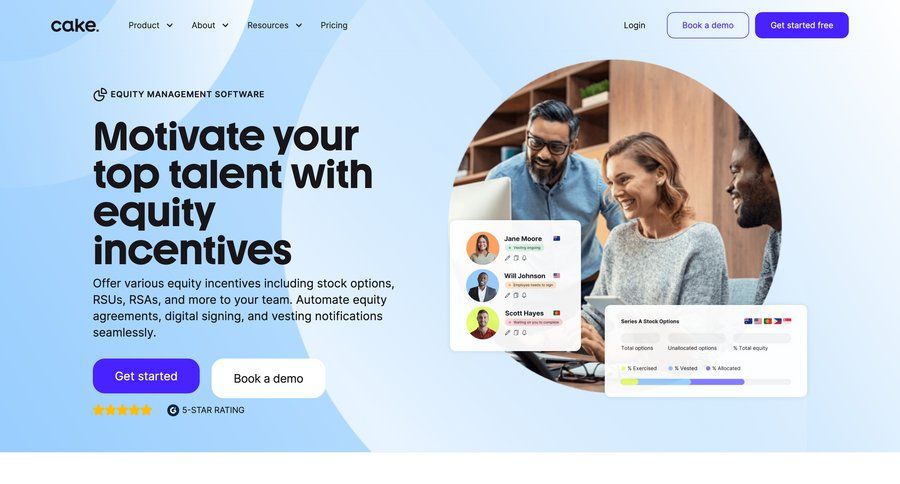This screenshot has height=484, width=900.
Task: Click Jane Moore's pencil edit icon
Action: point(507,258)
